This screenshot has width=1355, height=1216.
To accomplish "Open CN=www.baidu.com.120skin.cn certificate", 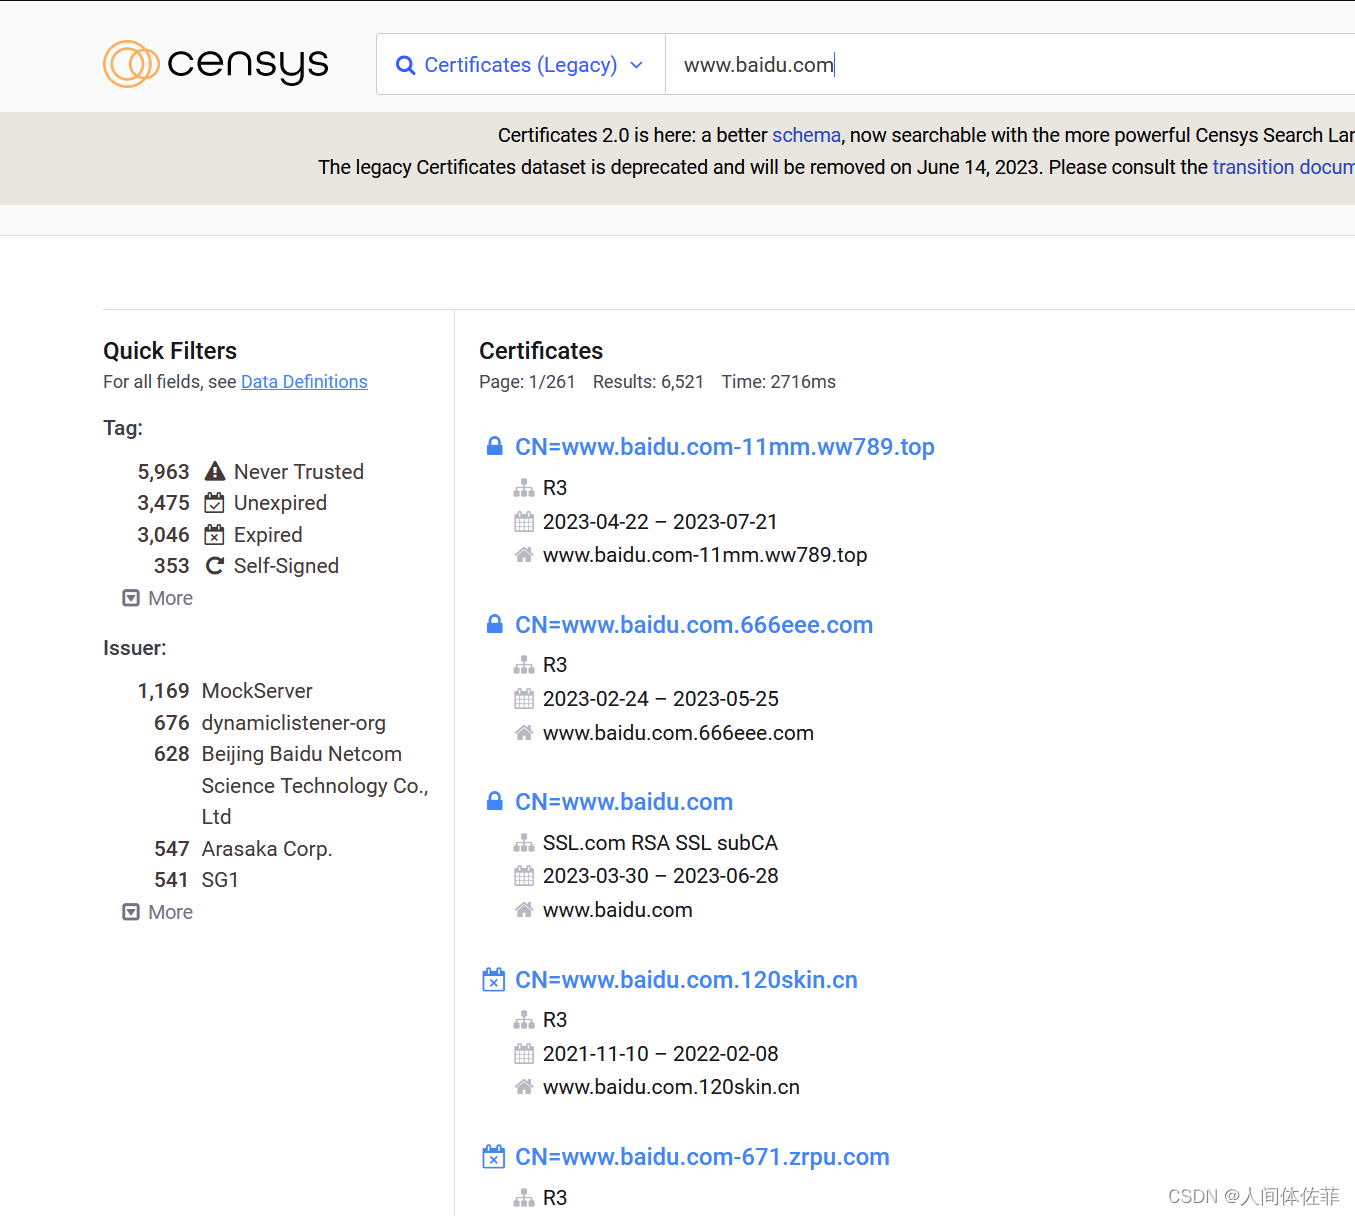I will tap(686, 980).
